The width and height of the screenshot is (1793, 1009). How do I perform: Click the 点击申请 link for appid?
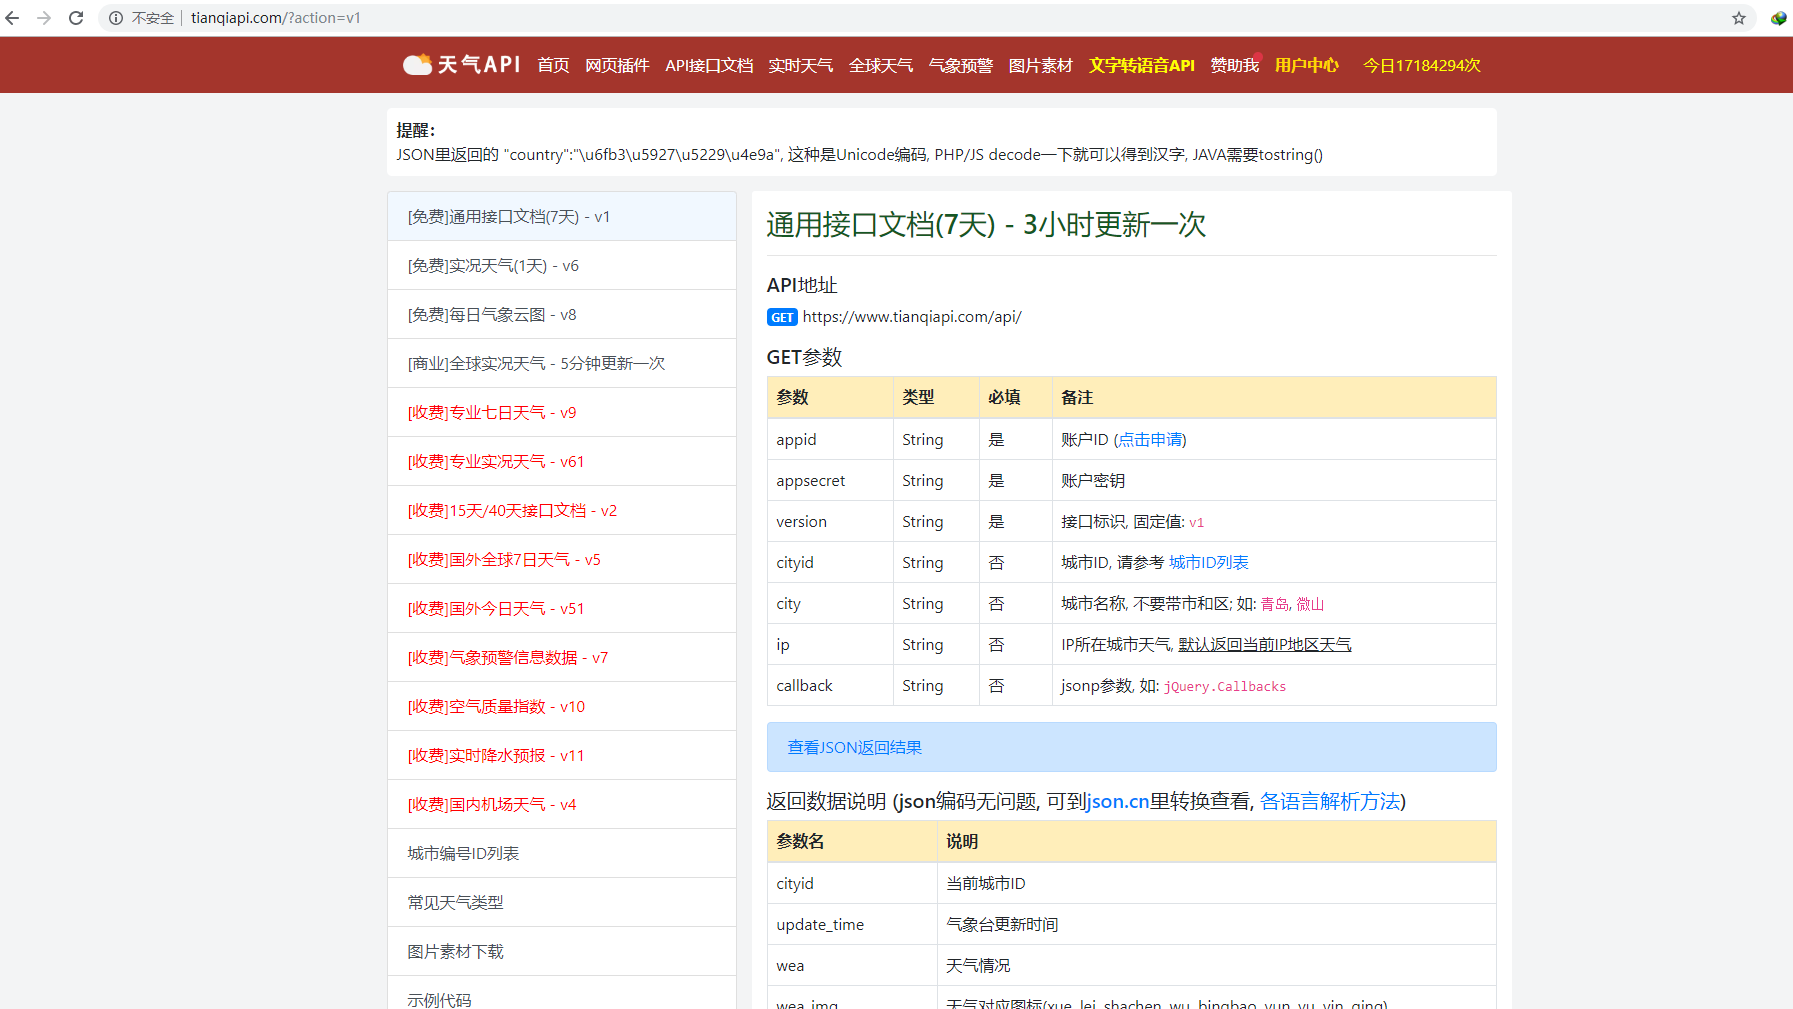pyautogui.click(x=1149, y=440)
